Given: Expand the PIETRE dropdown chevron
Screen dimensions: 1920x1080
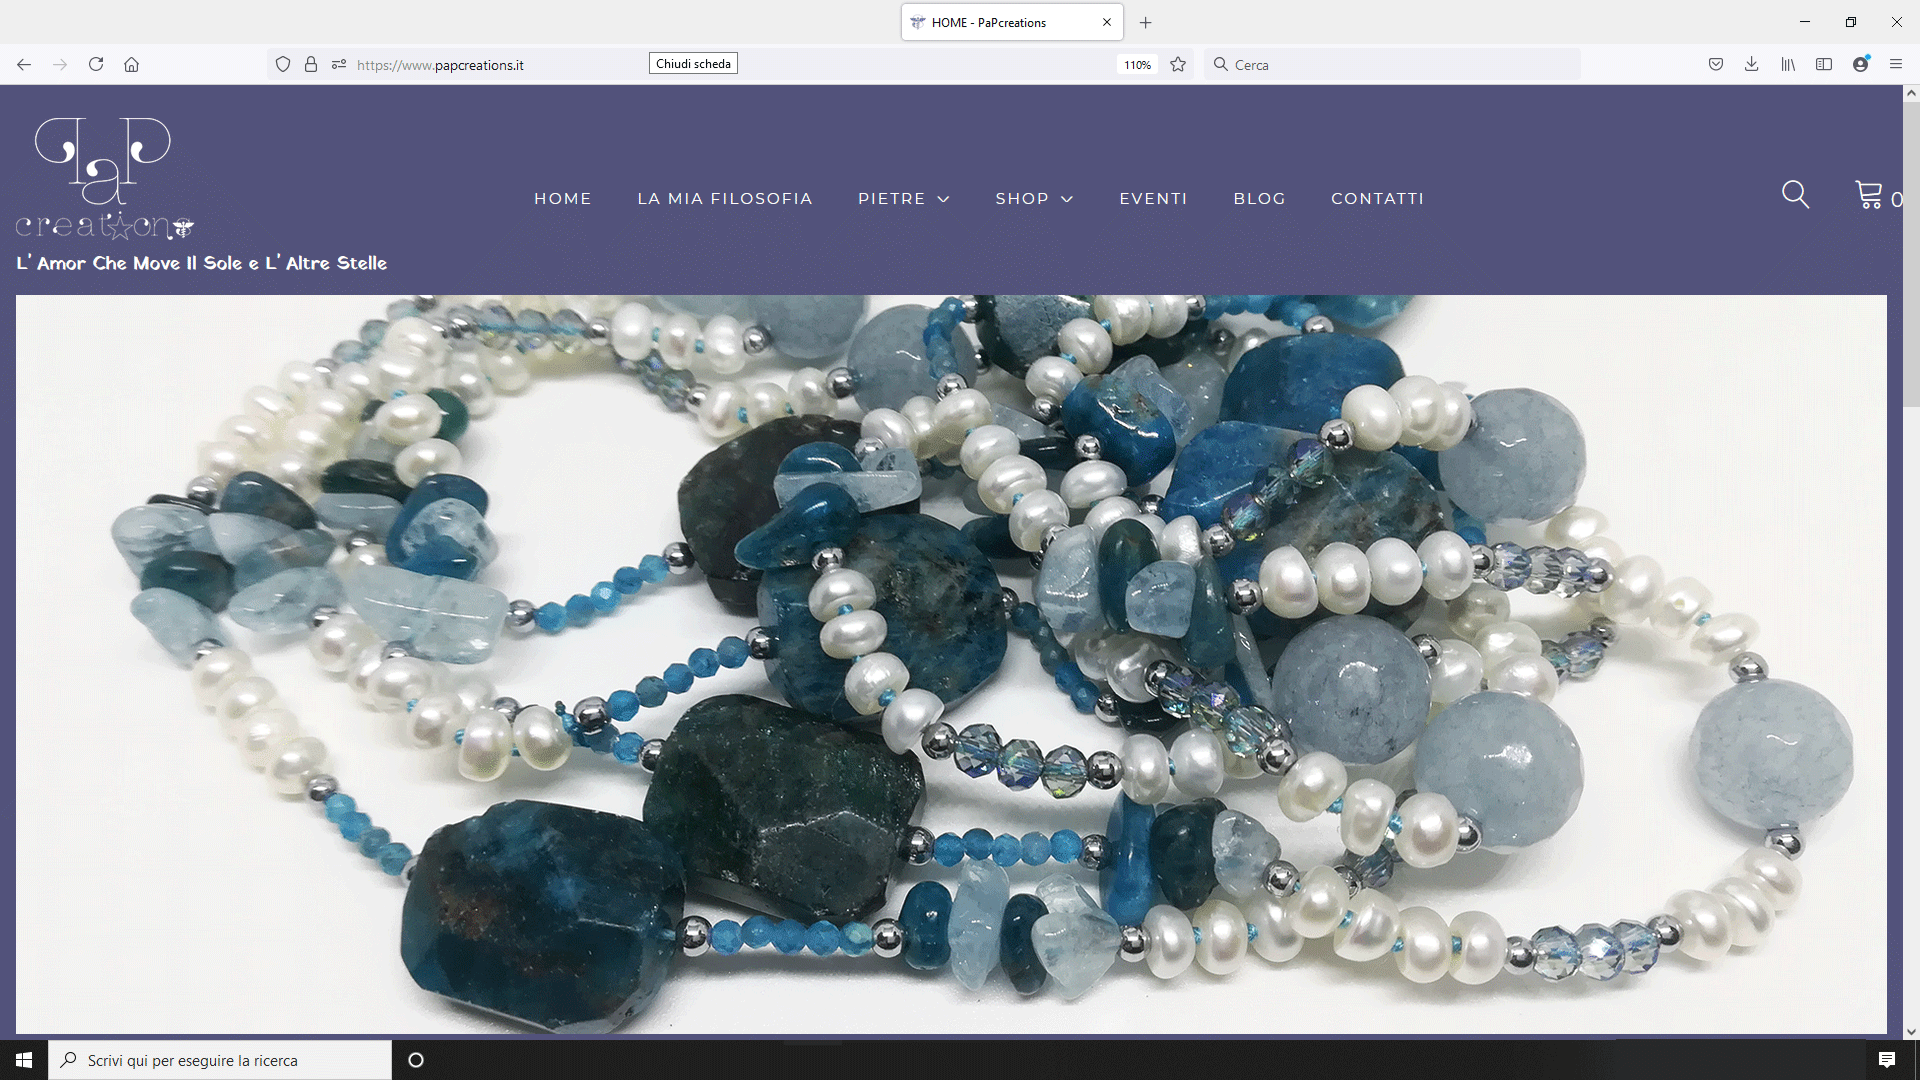Looking at the screenshot, I should [943, 200].
